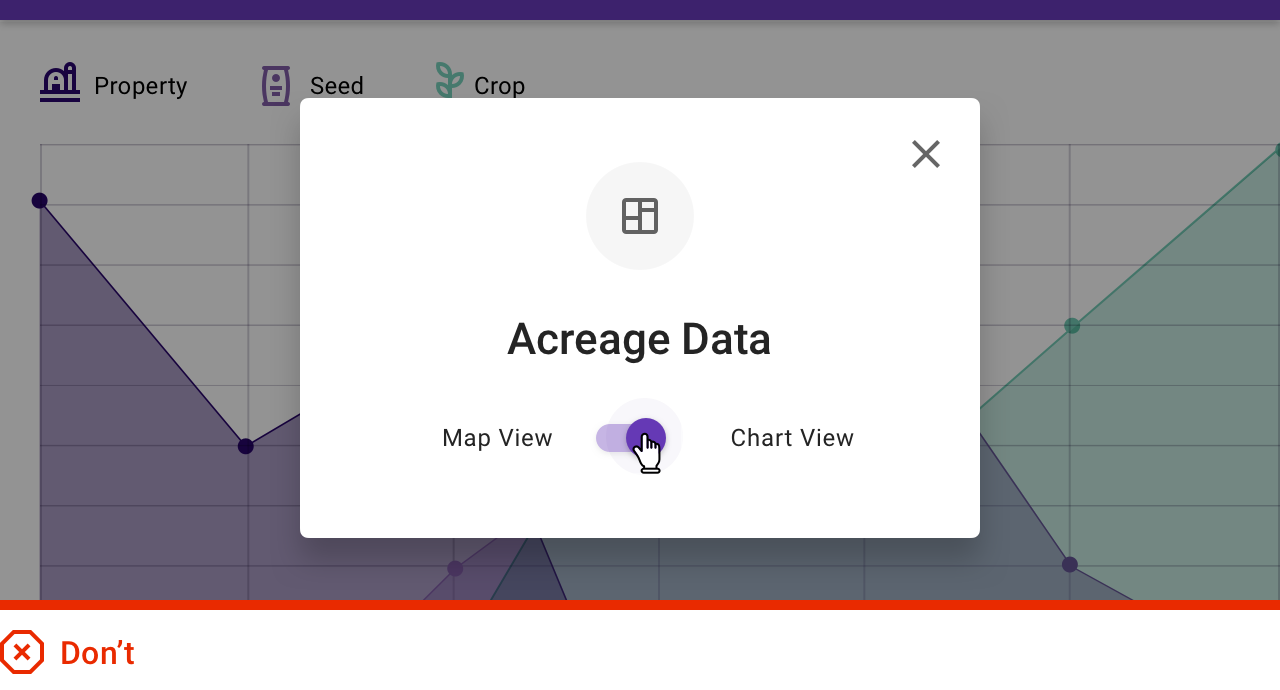Click the Property barn icon
This screenshot has height=690, width=1280.
tap(60, 84)
